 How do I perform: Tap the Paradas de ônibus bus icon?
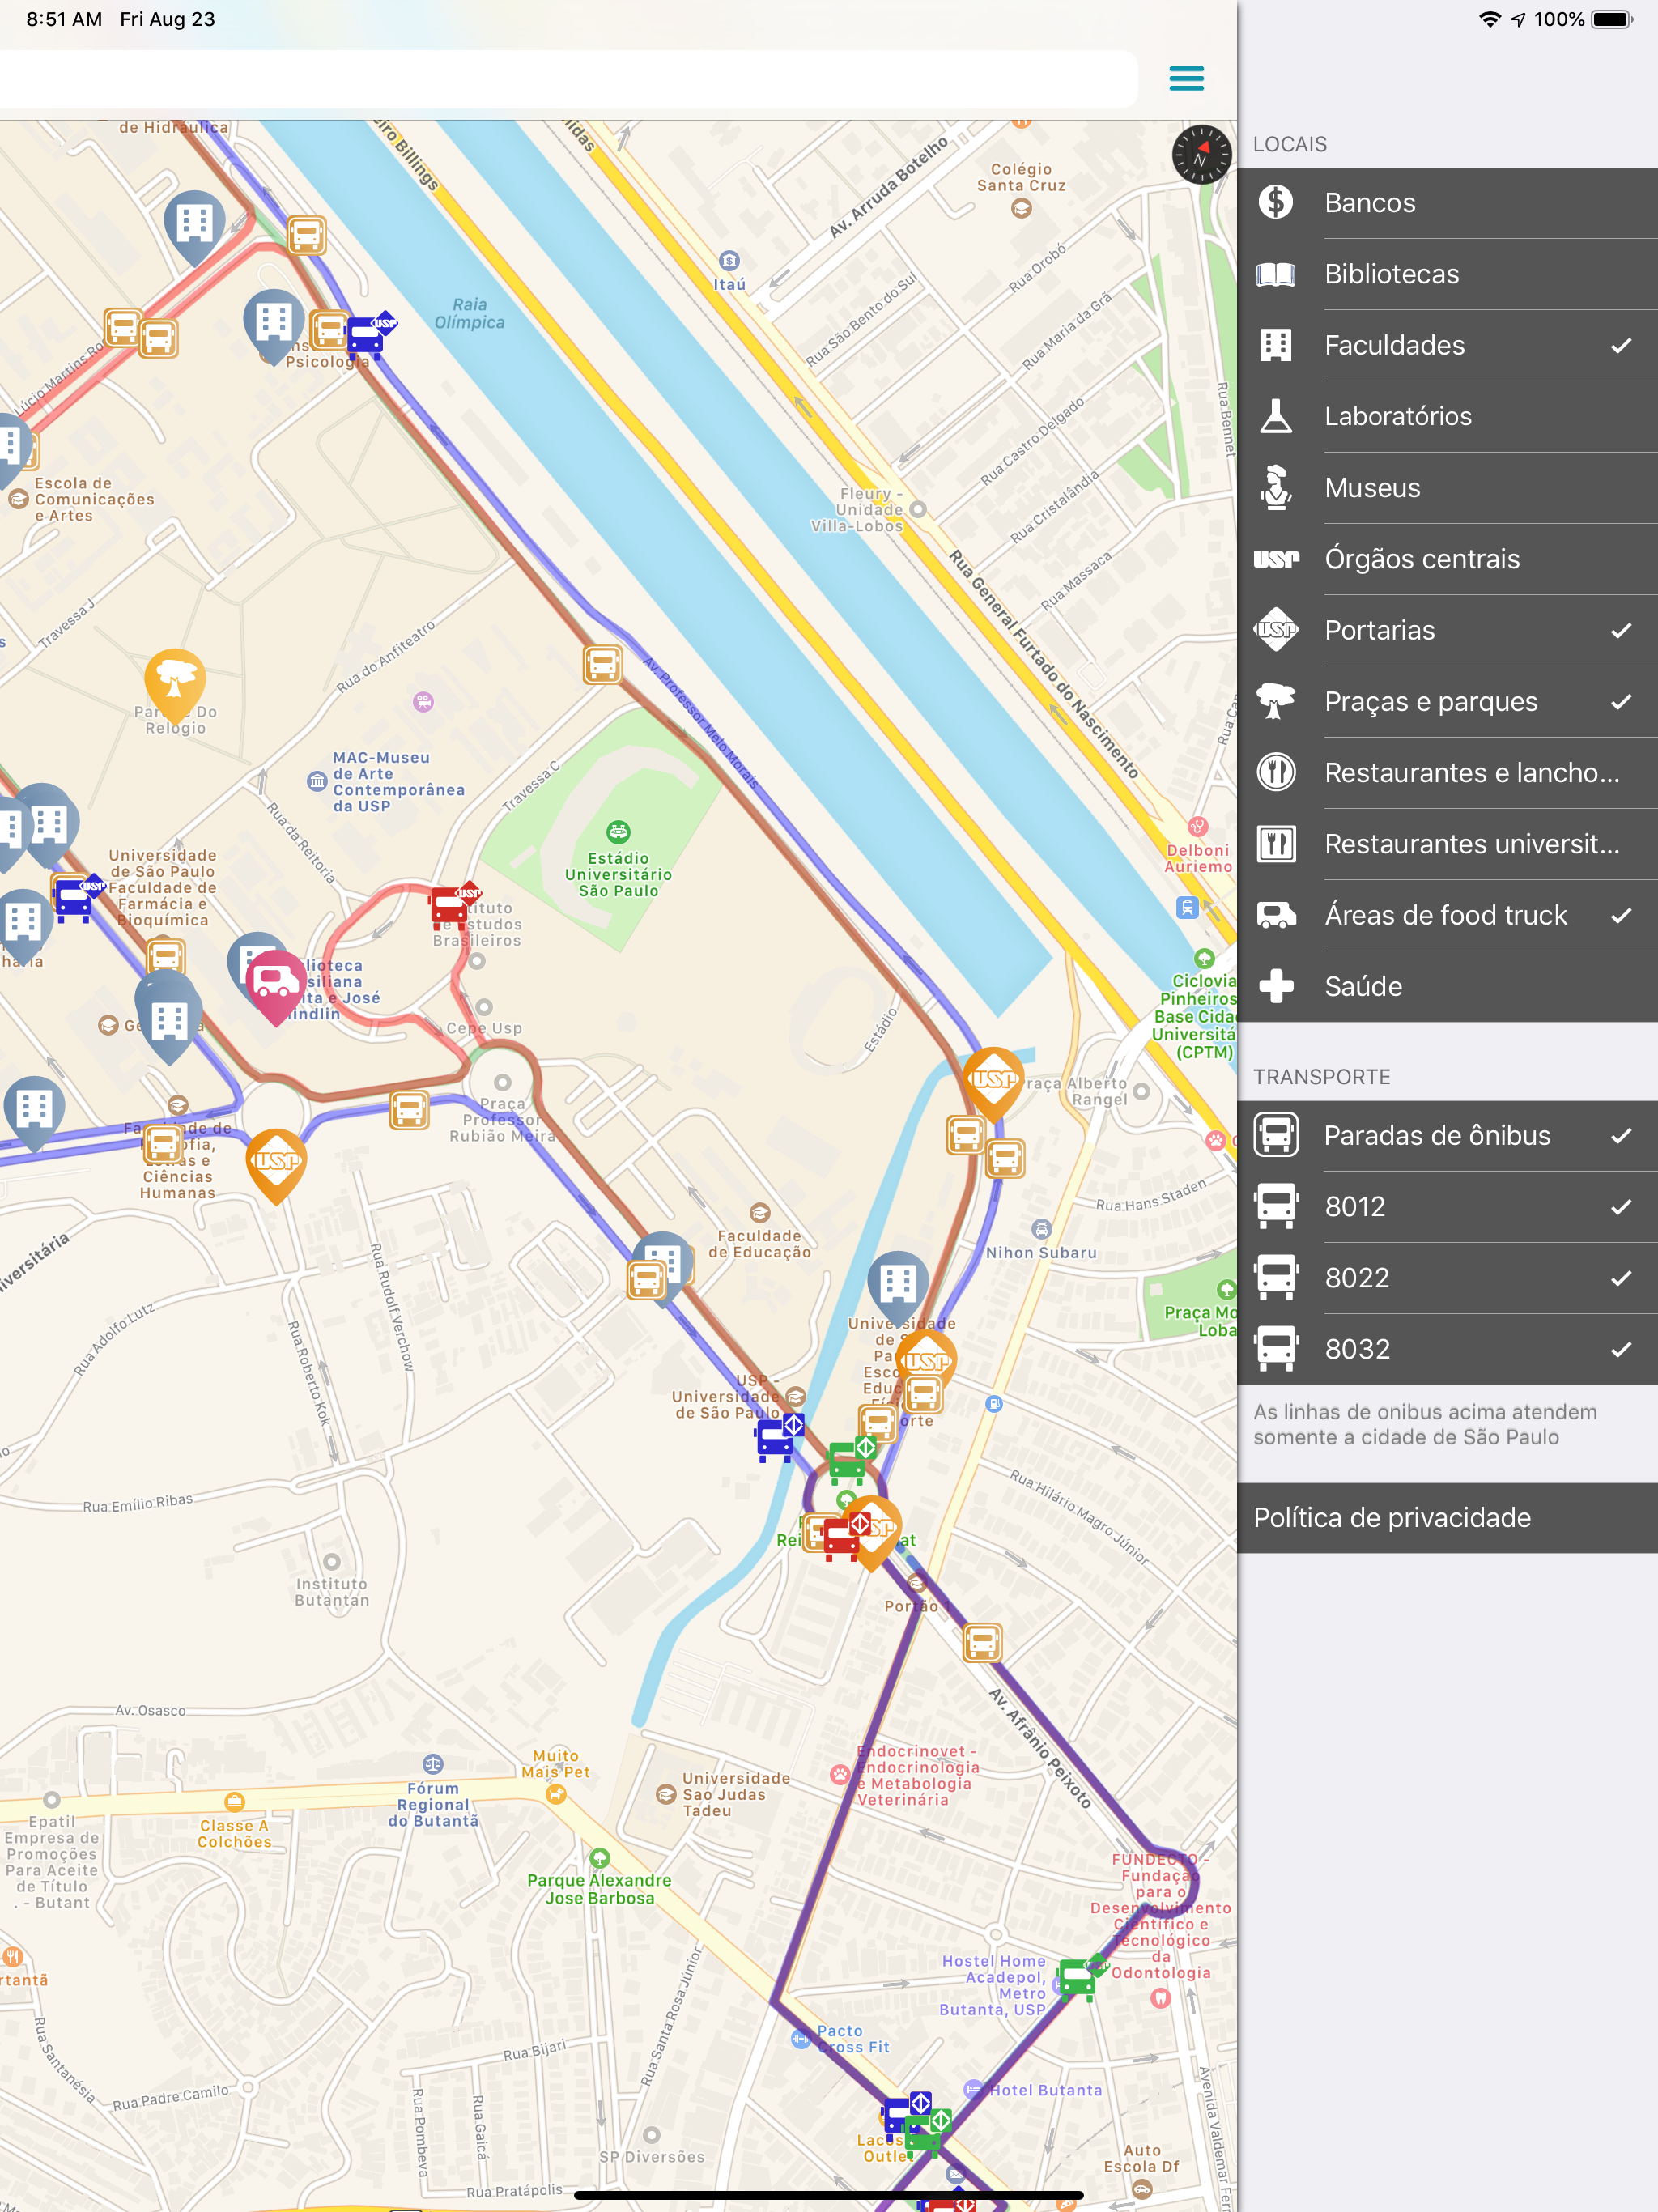click(1276, 1135)
